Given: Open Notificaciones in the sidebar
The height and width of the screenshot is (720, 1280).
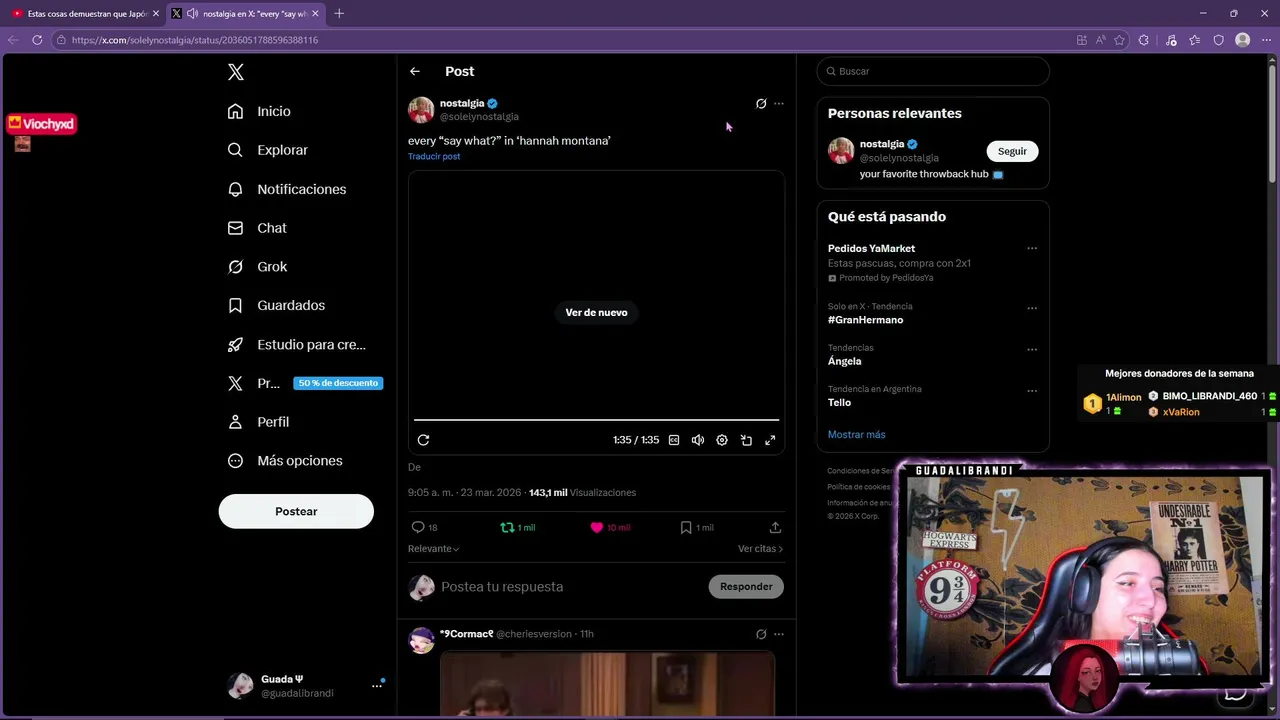Looking at the screenshot, I should tap(286, 189).
